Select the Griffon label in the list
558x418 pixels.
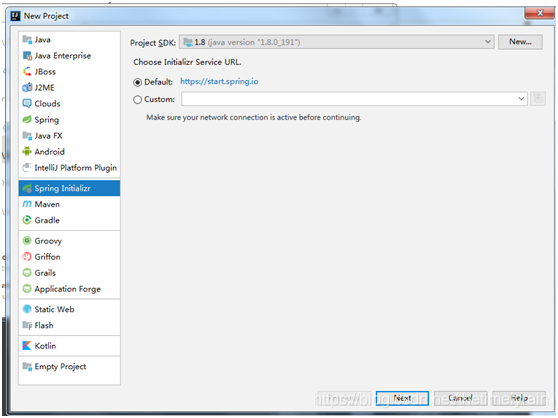(x=47, y=257)
